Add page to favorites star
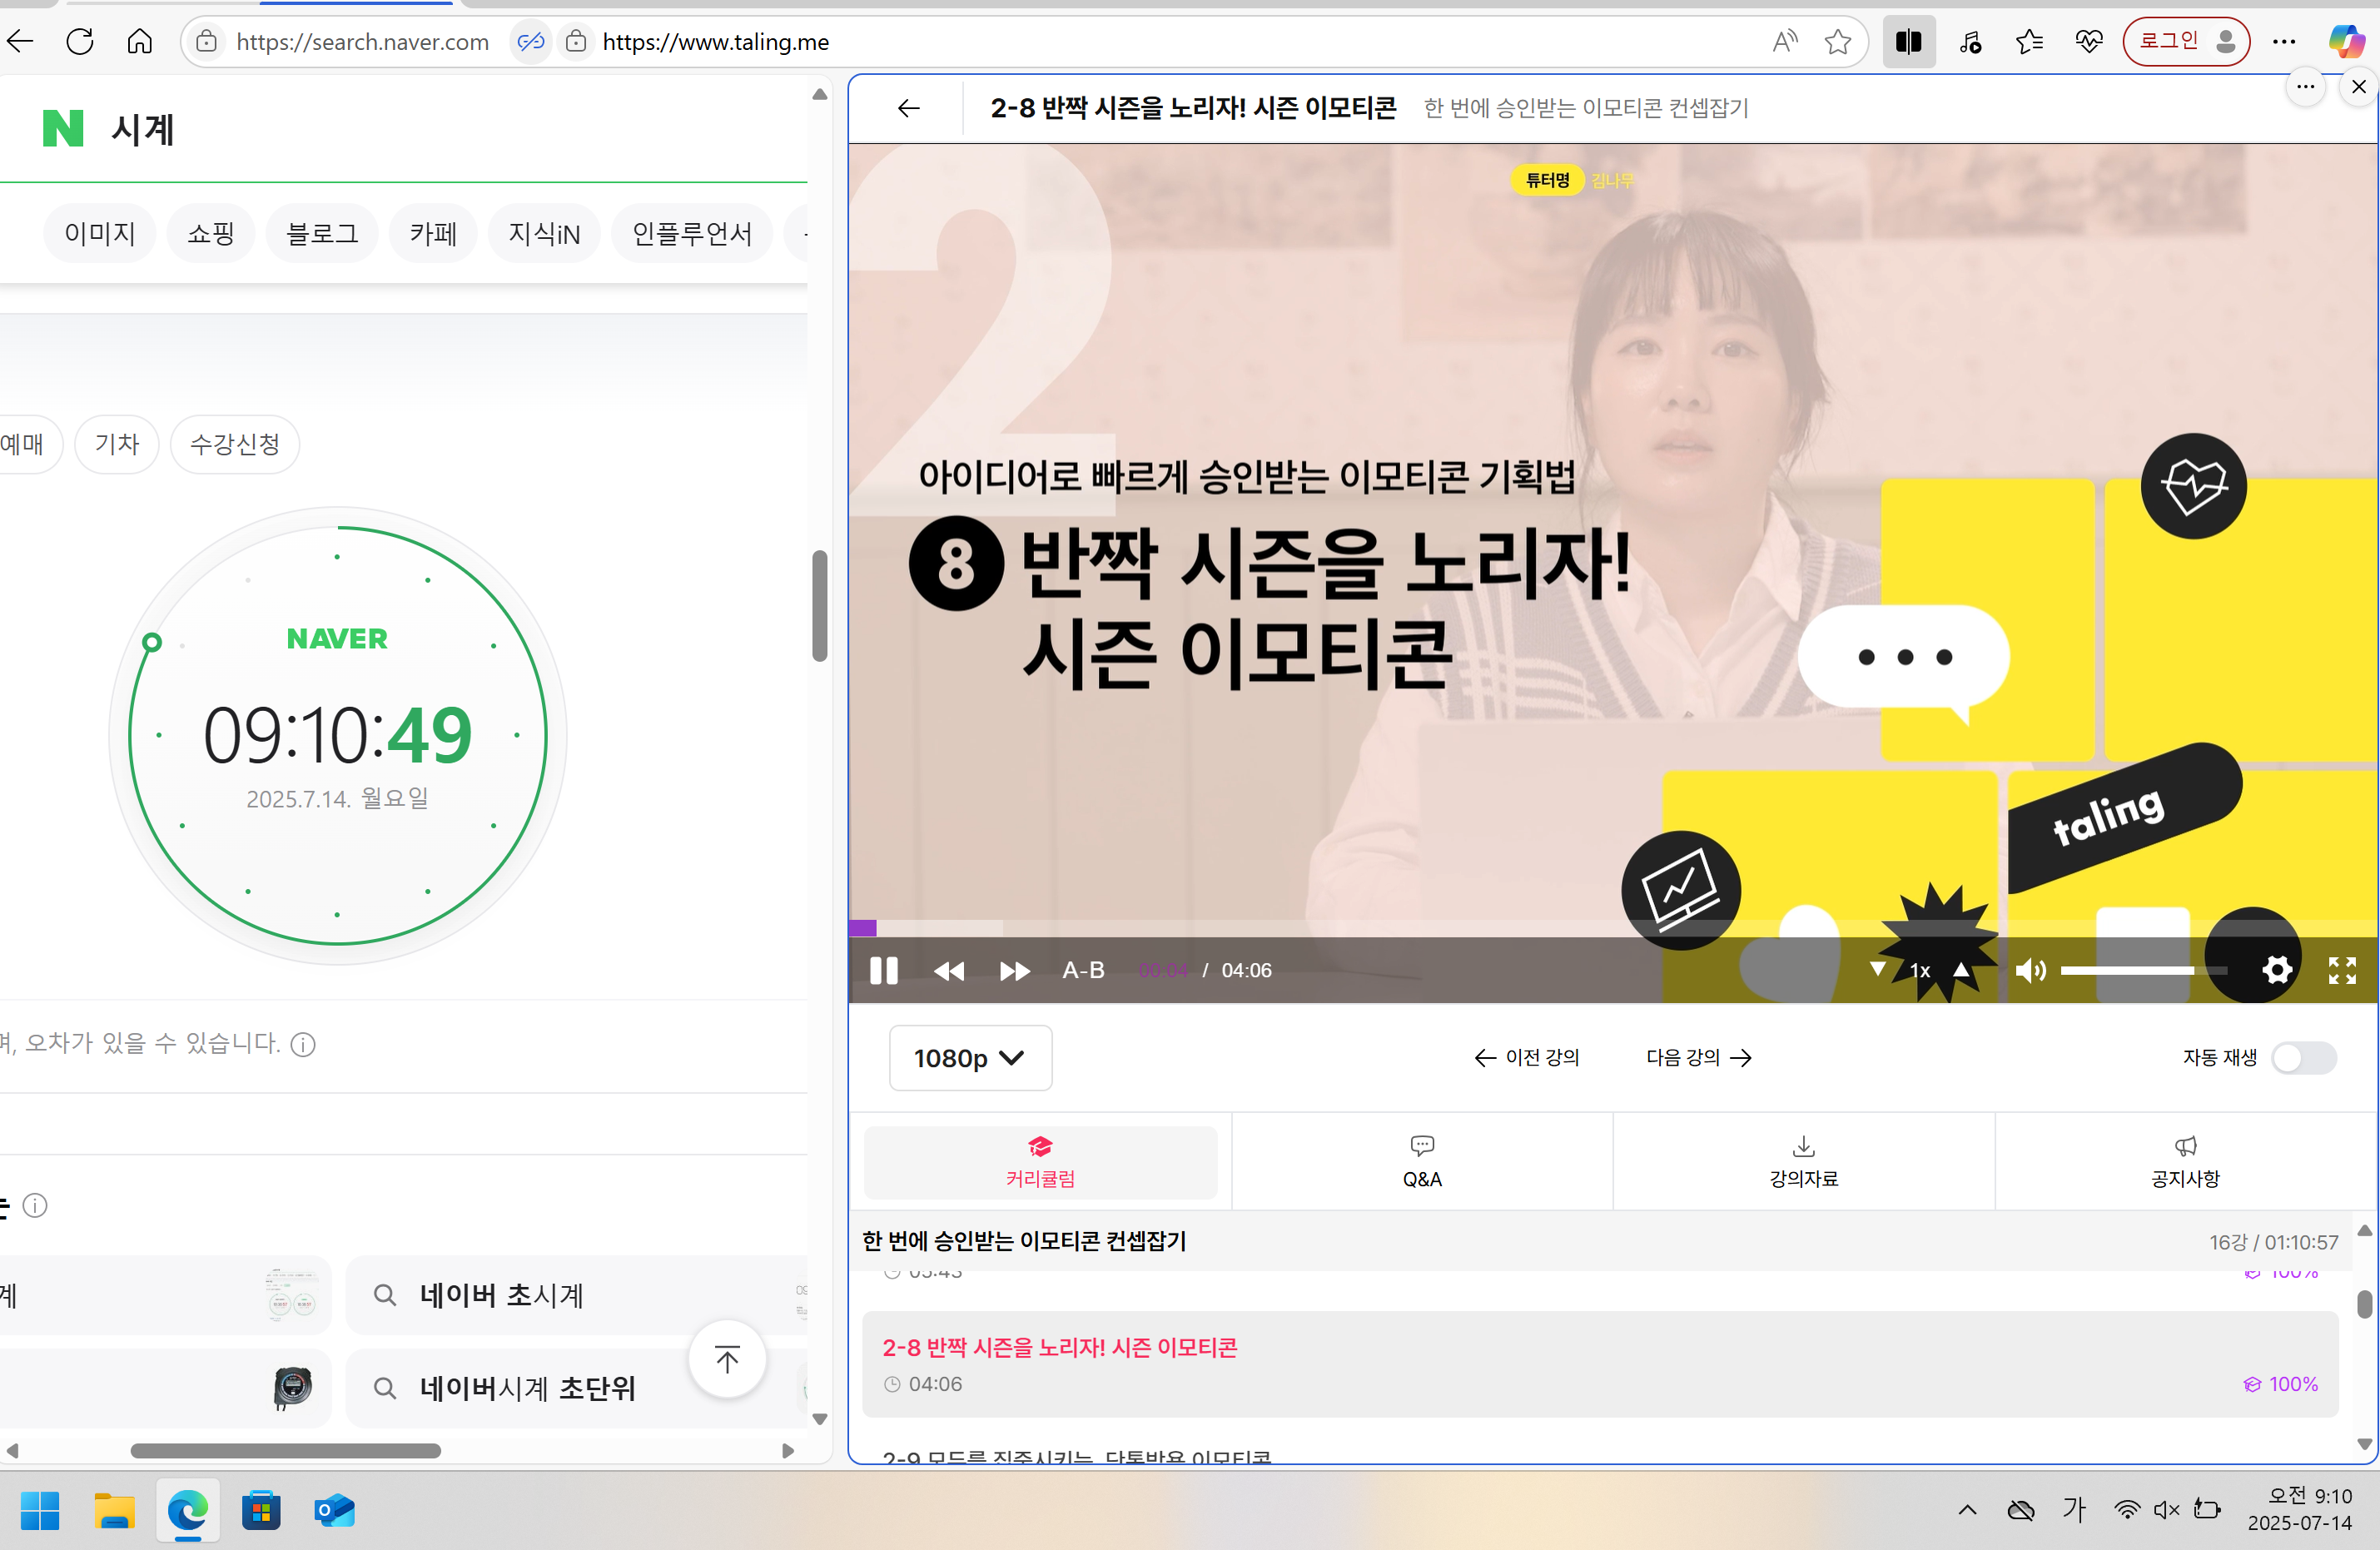The image size is (2380, 1550). click(x=1837, y=42)
